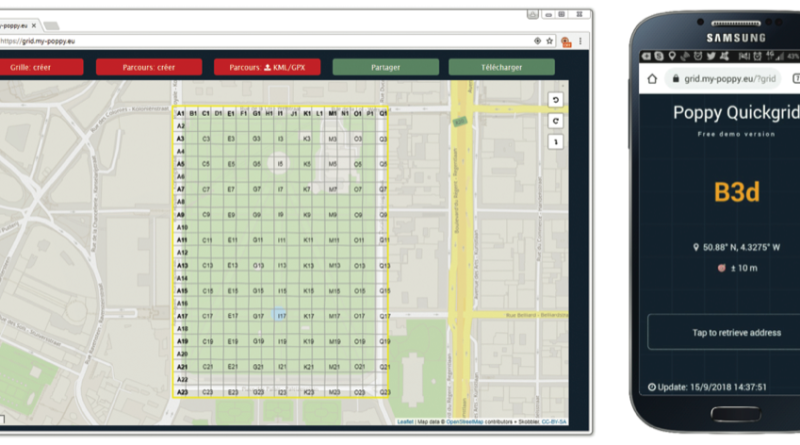
Task: Tap the Skype icon in phone status bar
Action: point(659,56)
